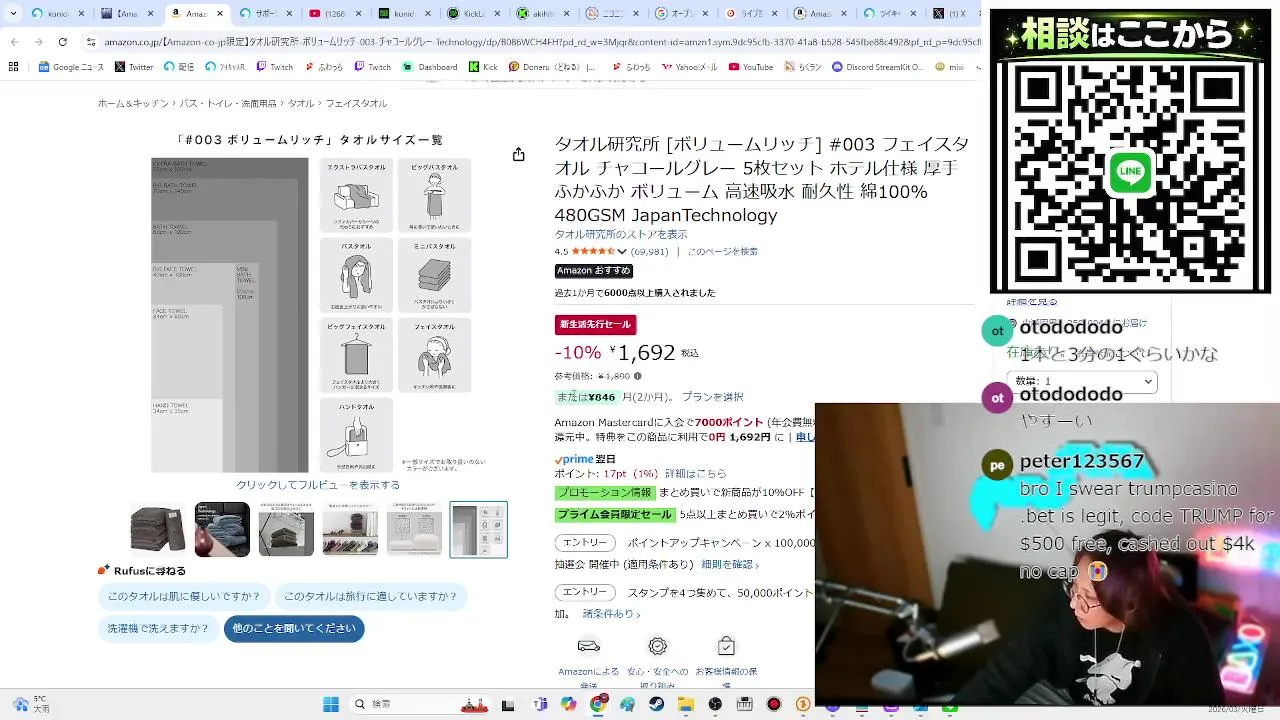Click the 他のことを聞いてください button
This screenshot has width=1280, height=720.
(294, 628)
